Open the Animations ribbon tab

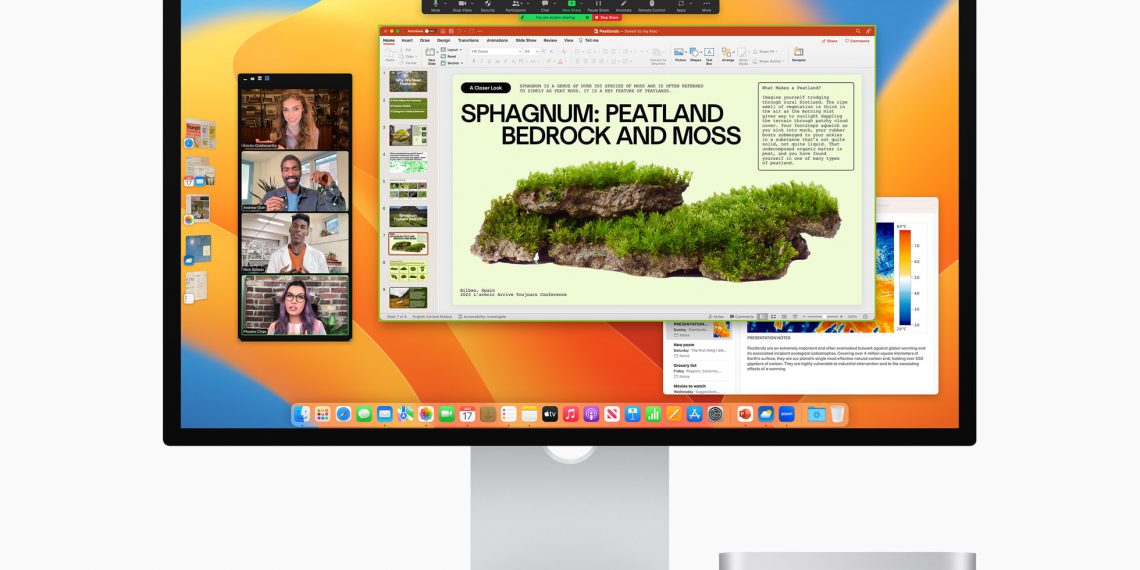click(x=497, y=41)
